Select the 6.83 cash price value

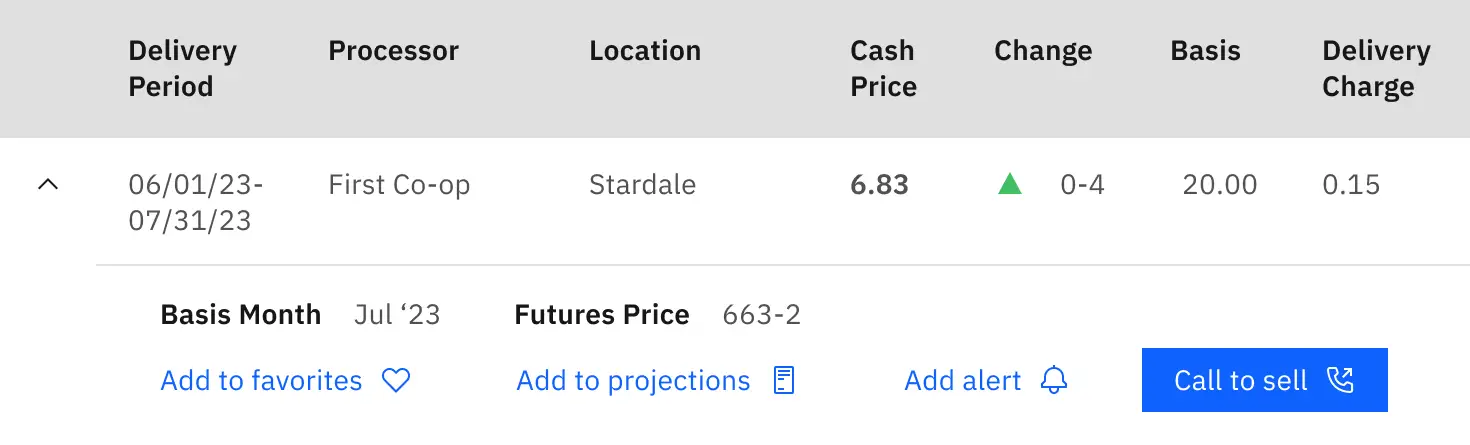879,185
